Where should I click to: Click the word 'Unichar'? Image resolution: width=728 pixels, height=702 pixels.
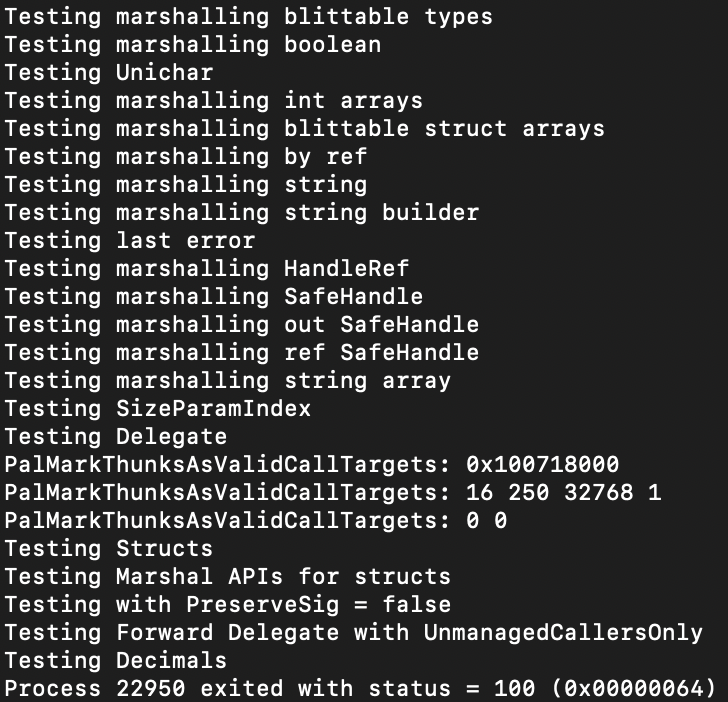[164, 73]
